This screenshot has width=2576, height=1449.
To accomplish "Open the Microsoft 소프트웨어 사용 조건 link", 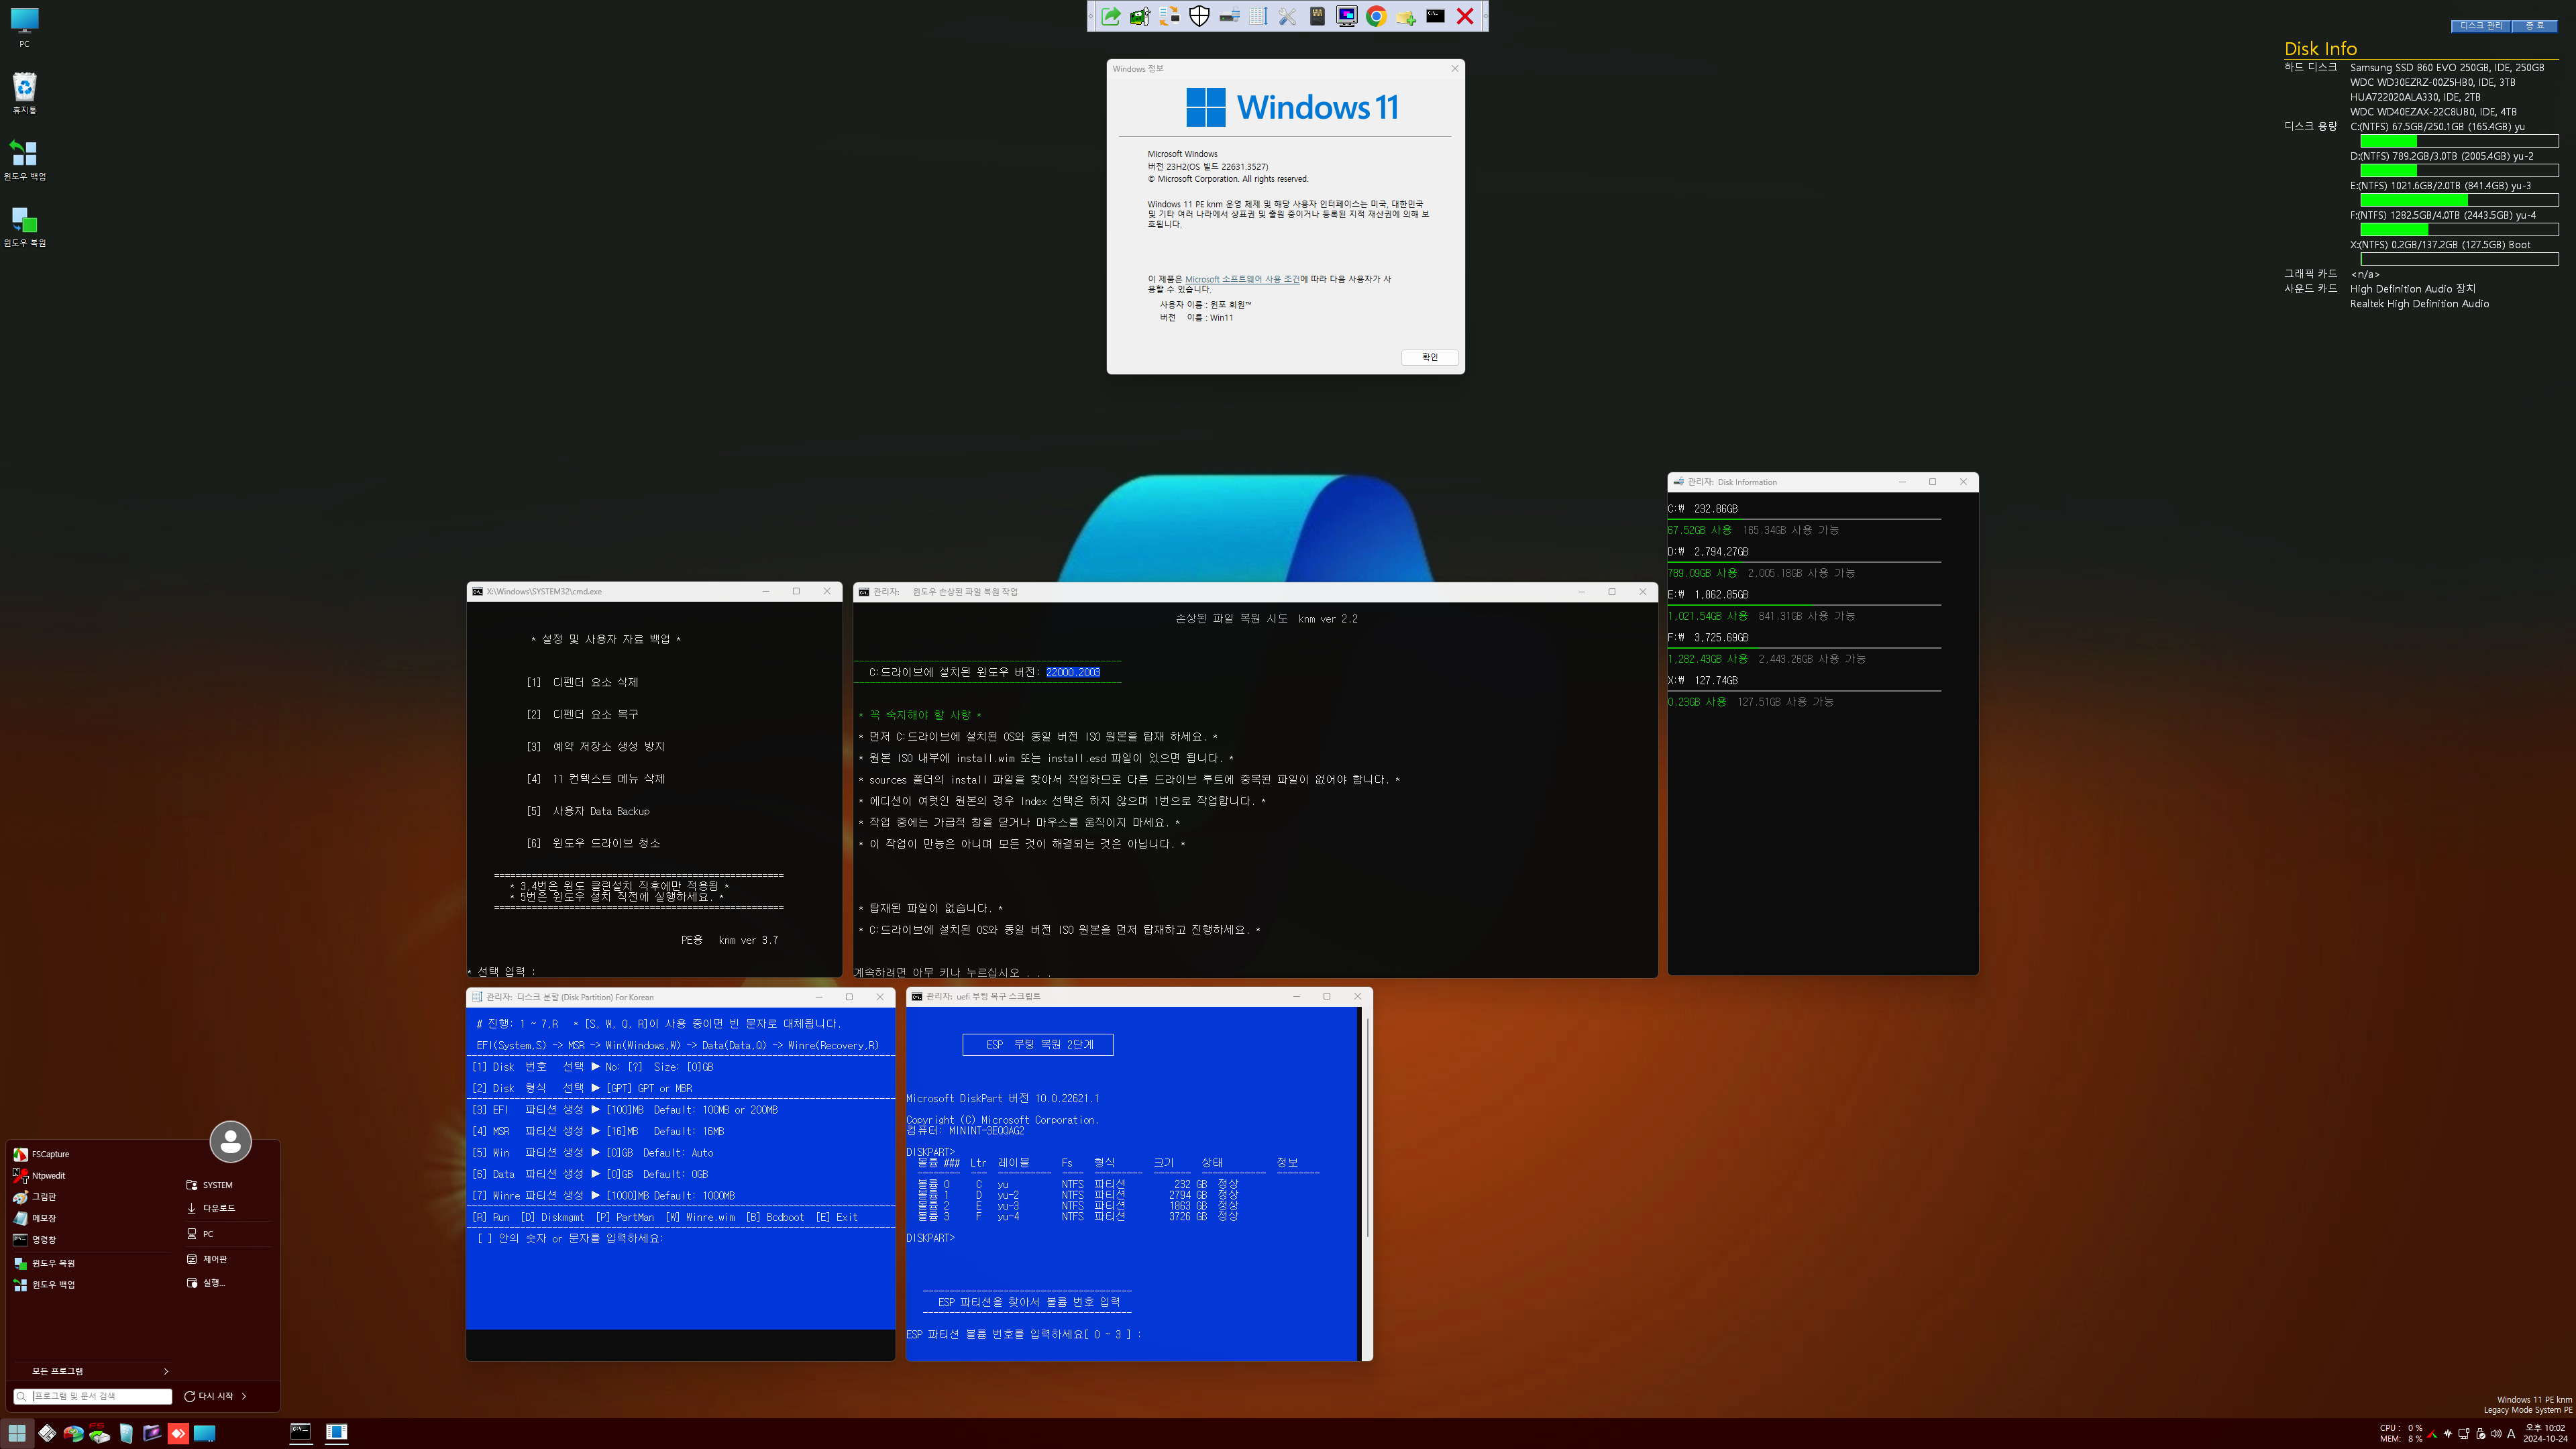I will tap(1242, 279).
